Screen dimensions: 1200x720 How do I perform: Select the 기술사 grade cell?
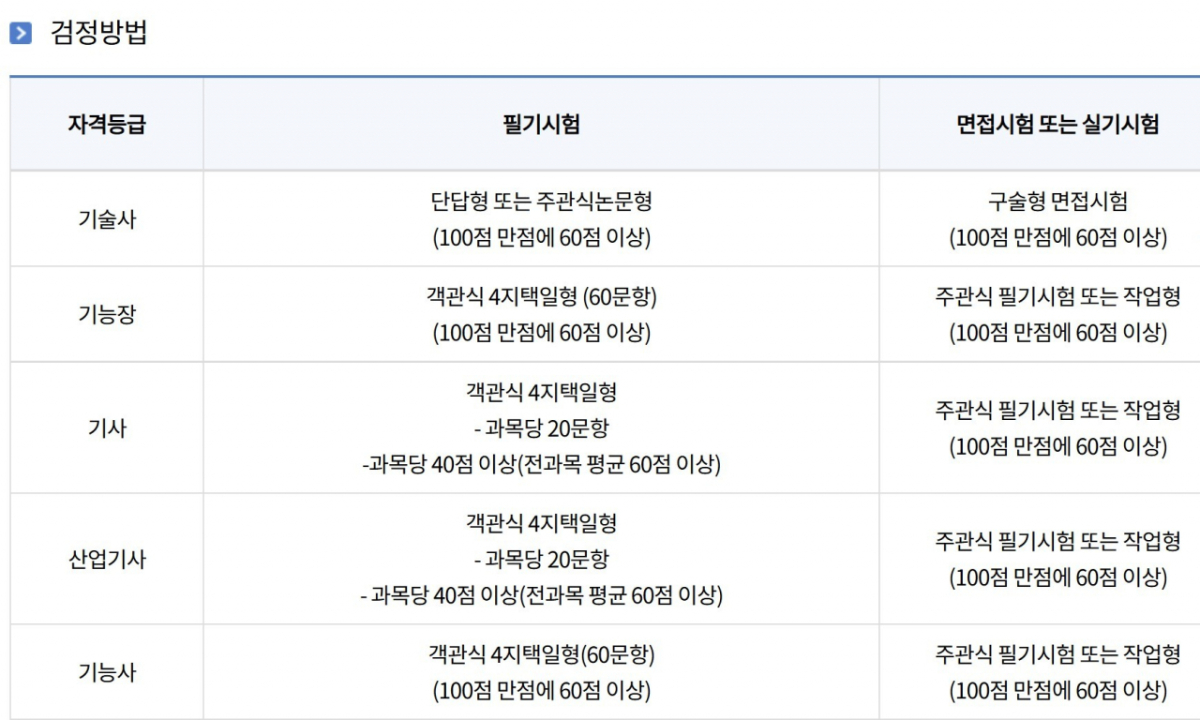coord(107,220)
